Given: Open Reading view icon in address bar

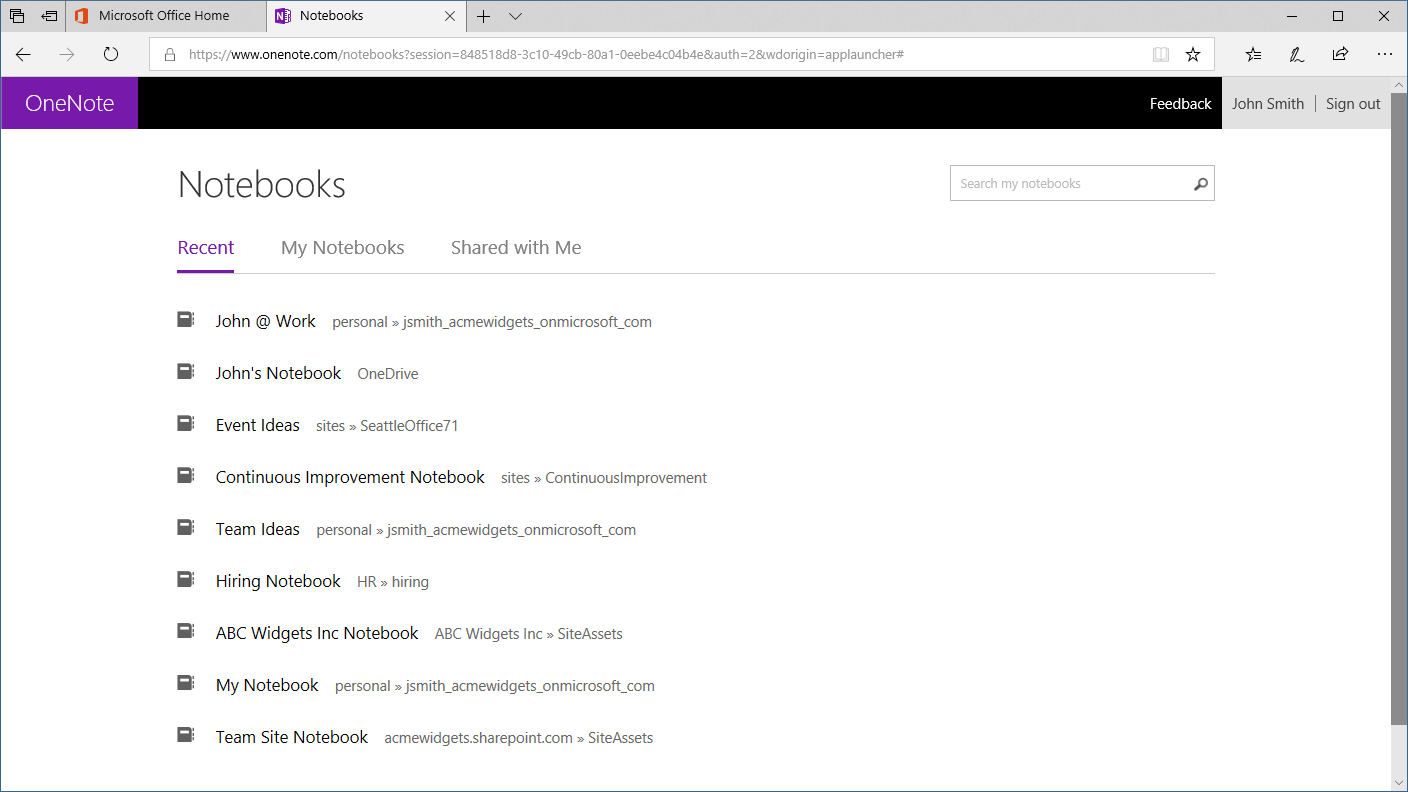Looking at the screenshot, I should pyautogui.click(x=1161, y=55).
